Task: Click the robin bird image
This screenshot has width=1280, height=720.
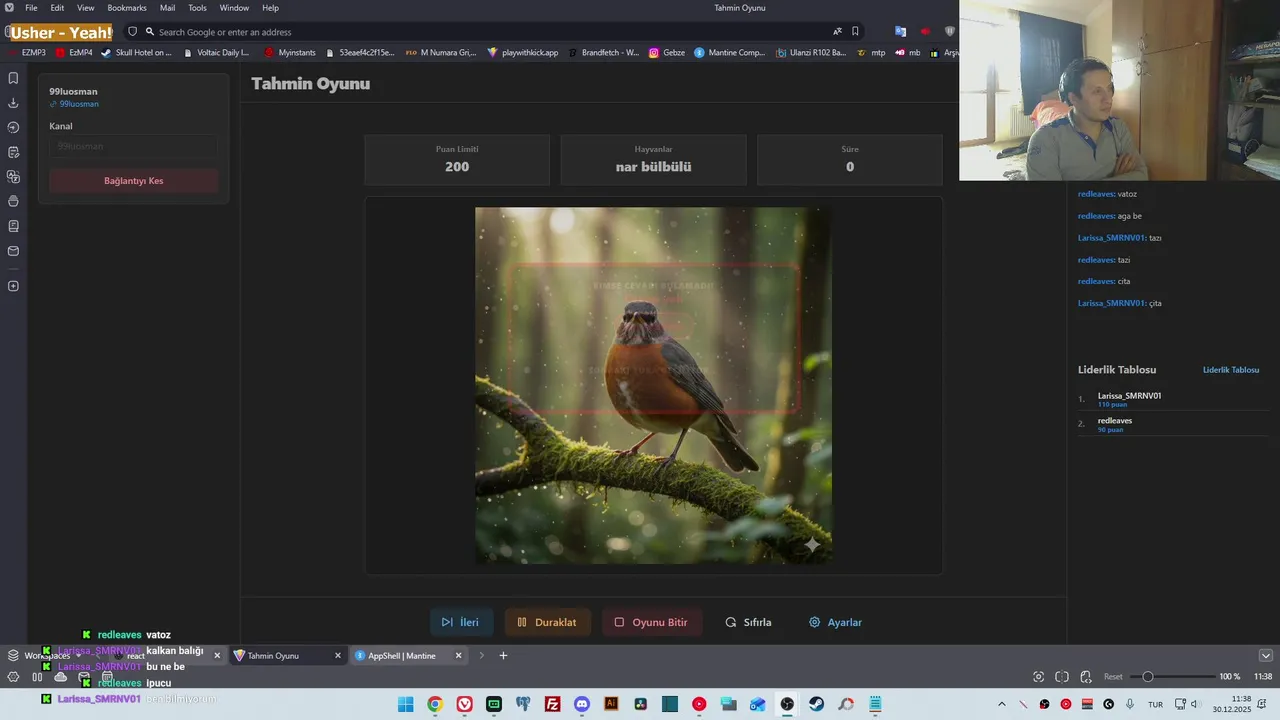Action: point(653,385)
